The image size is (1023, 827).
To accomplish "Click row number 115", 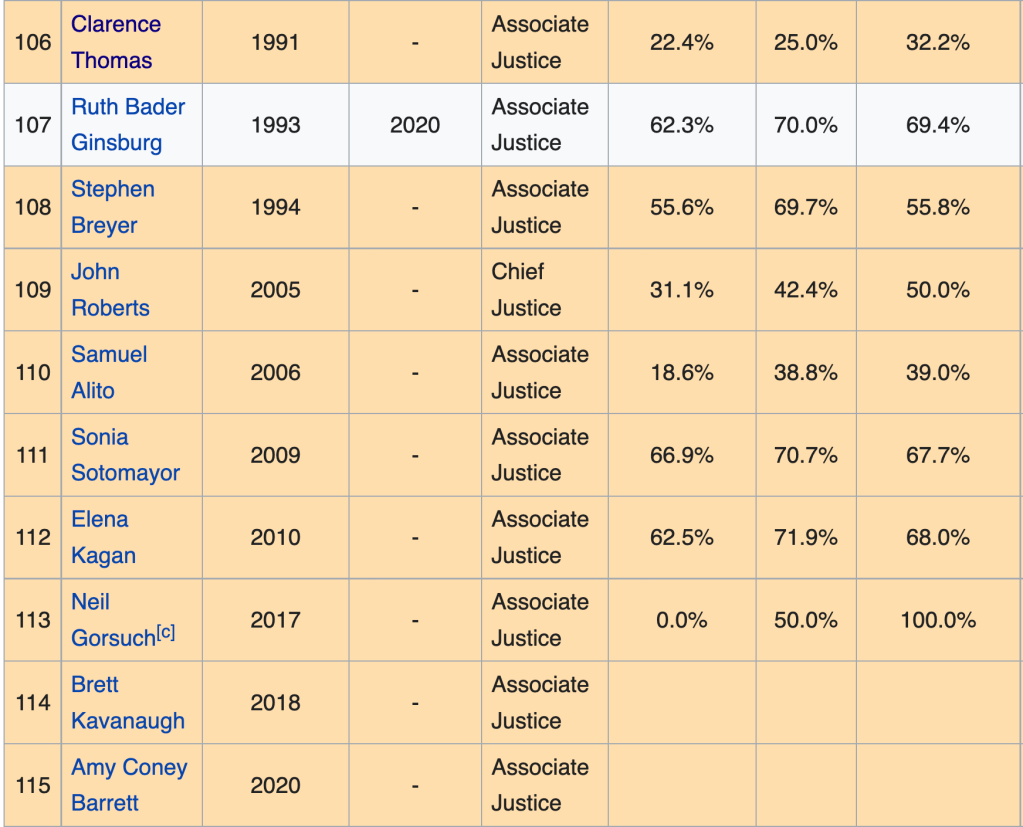I will (32, 786).
